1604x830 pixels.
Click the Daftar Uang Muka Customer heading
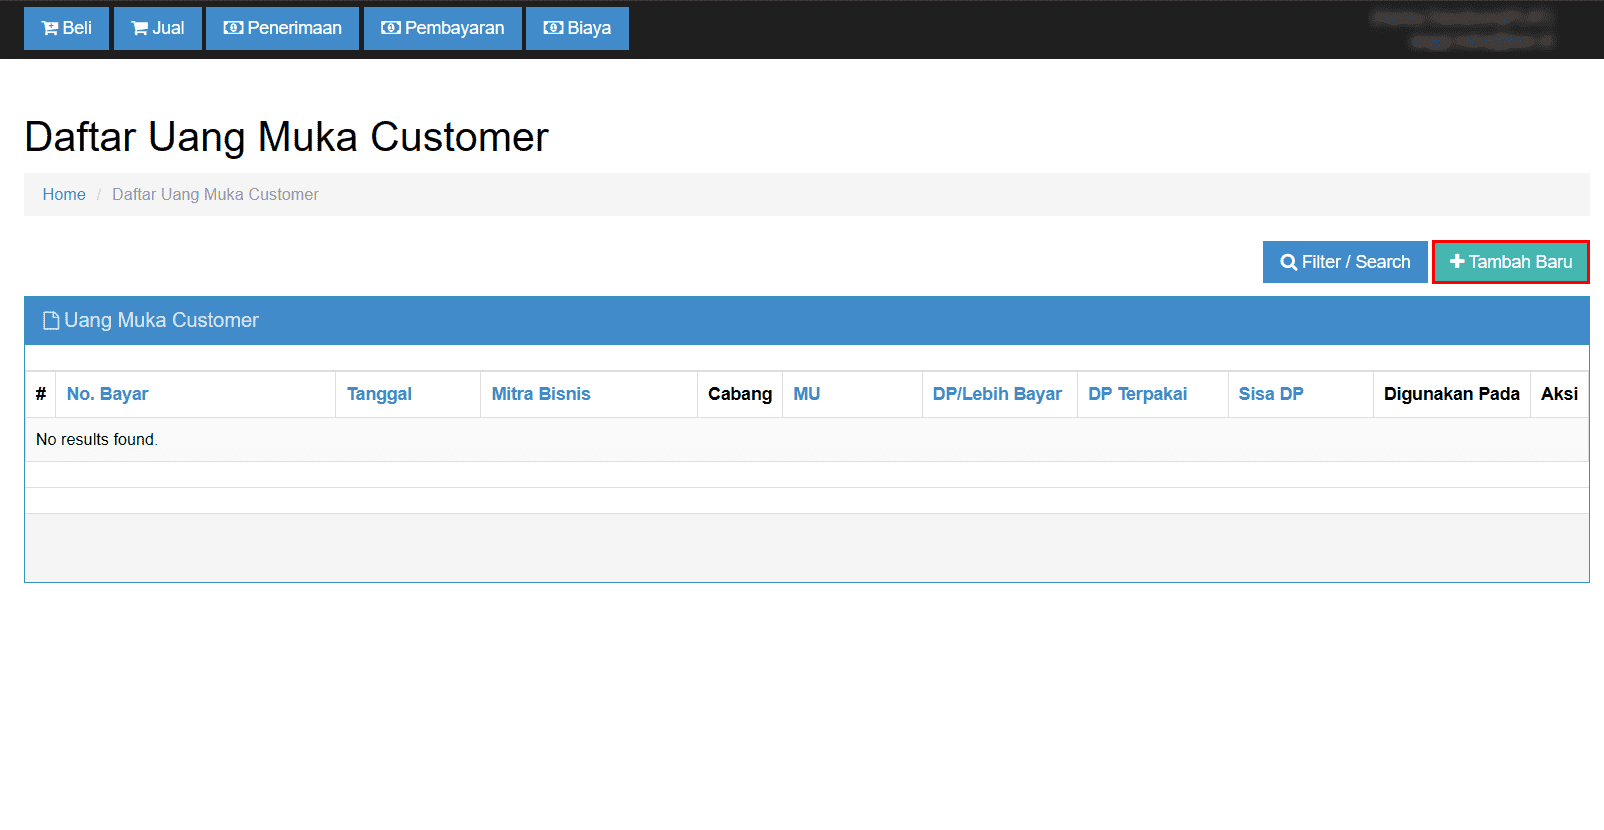click(286, 137)
